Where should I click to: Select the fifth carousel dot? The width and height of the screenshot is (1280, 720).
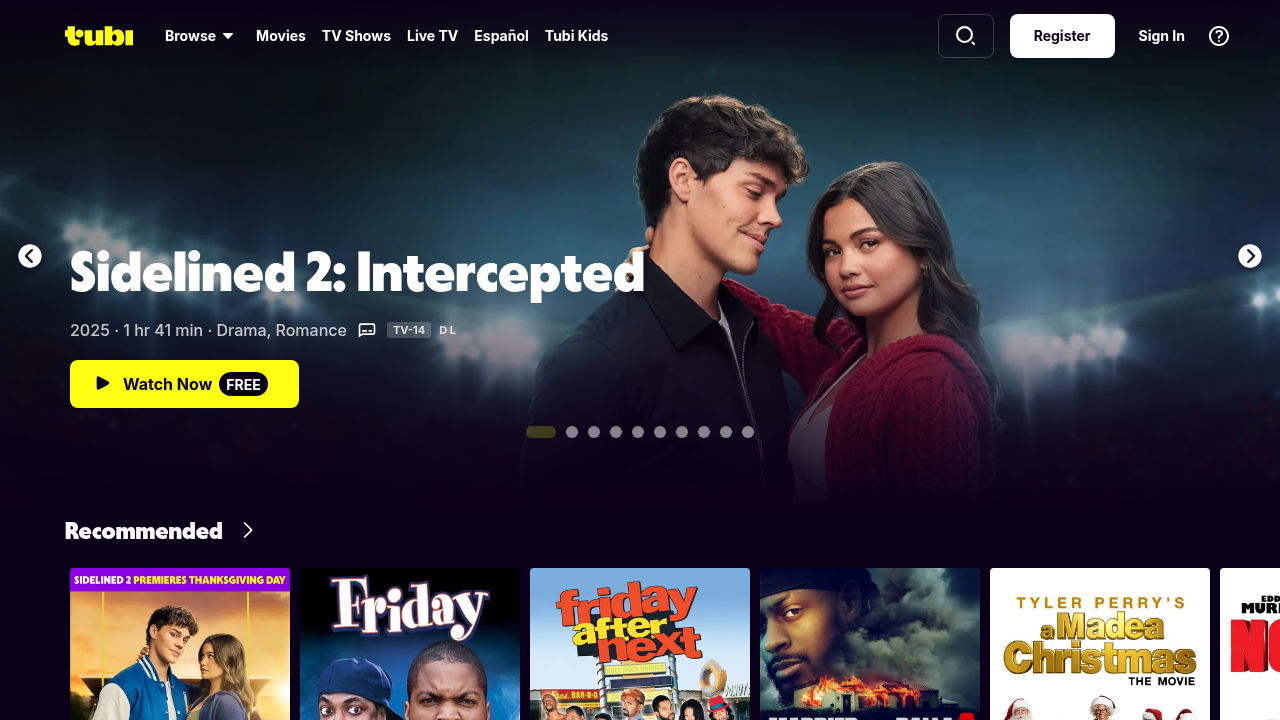coord(638,432)
